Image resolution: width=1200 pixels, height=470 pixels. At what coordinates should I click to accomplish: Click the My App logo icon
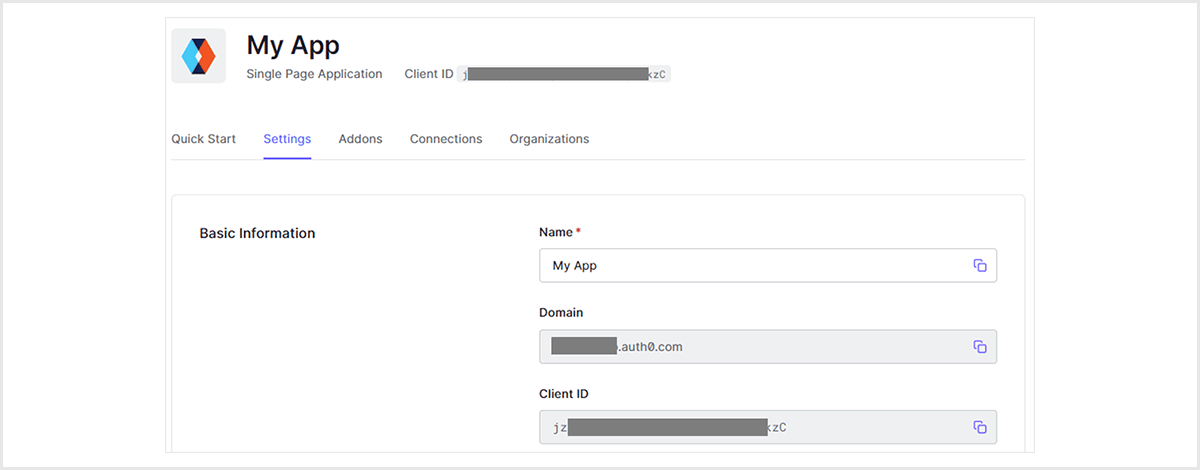198,55
